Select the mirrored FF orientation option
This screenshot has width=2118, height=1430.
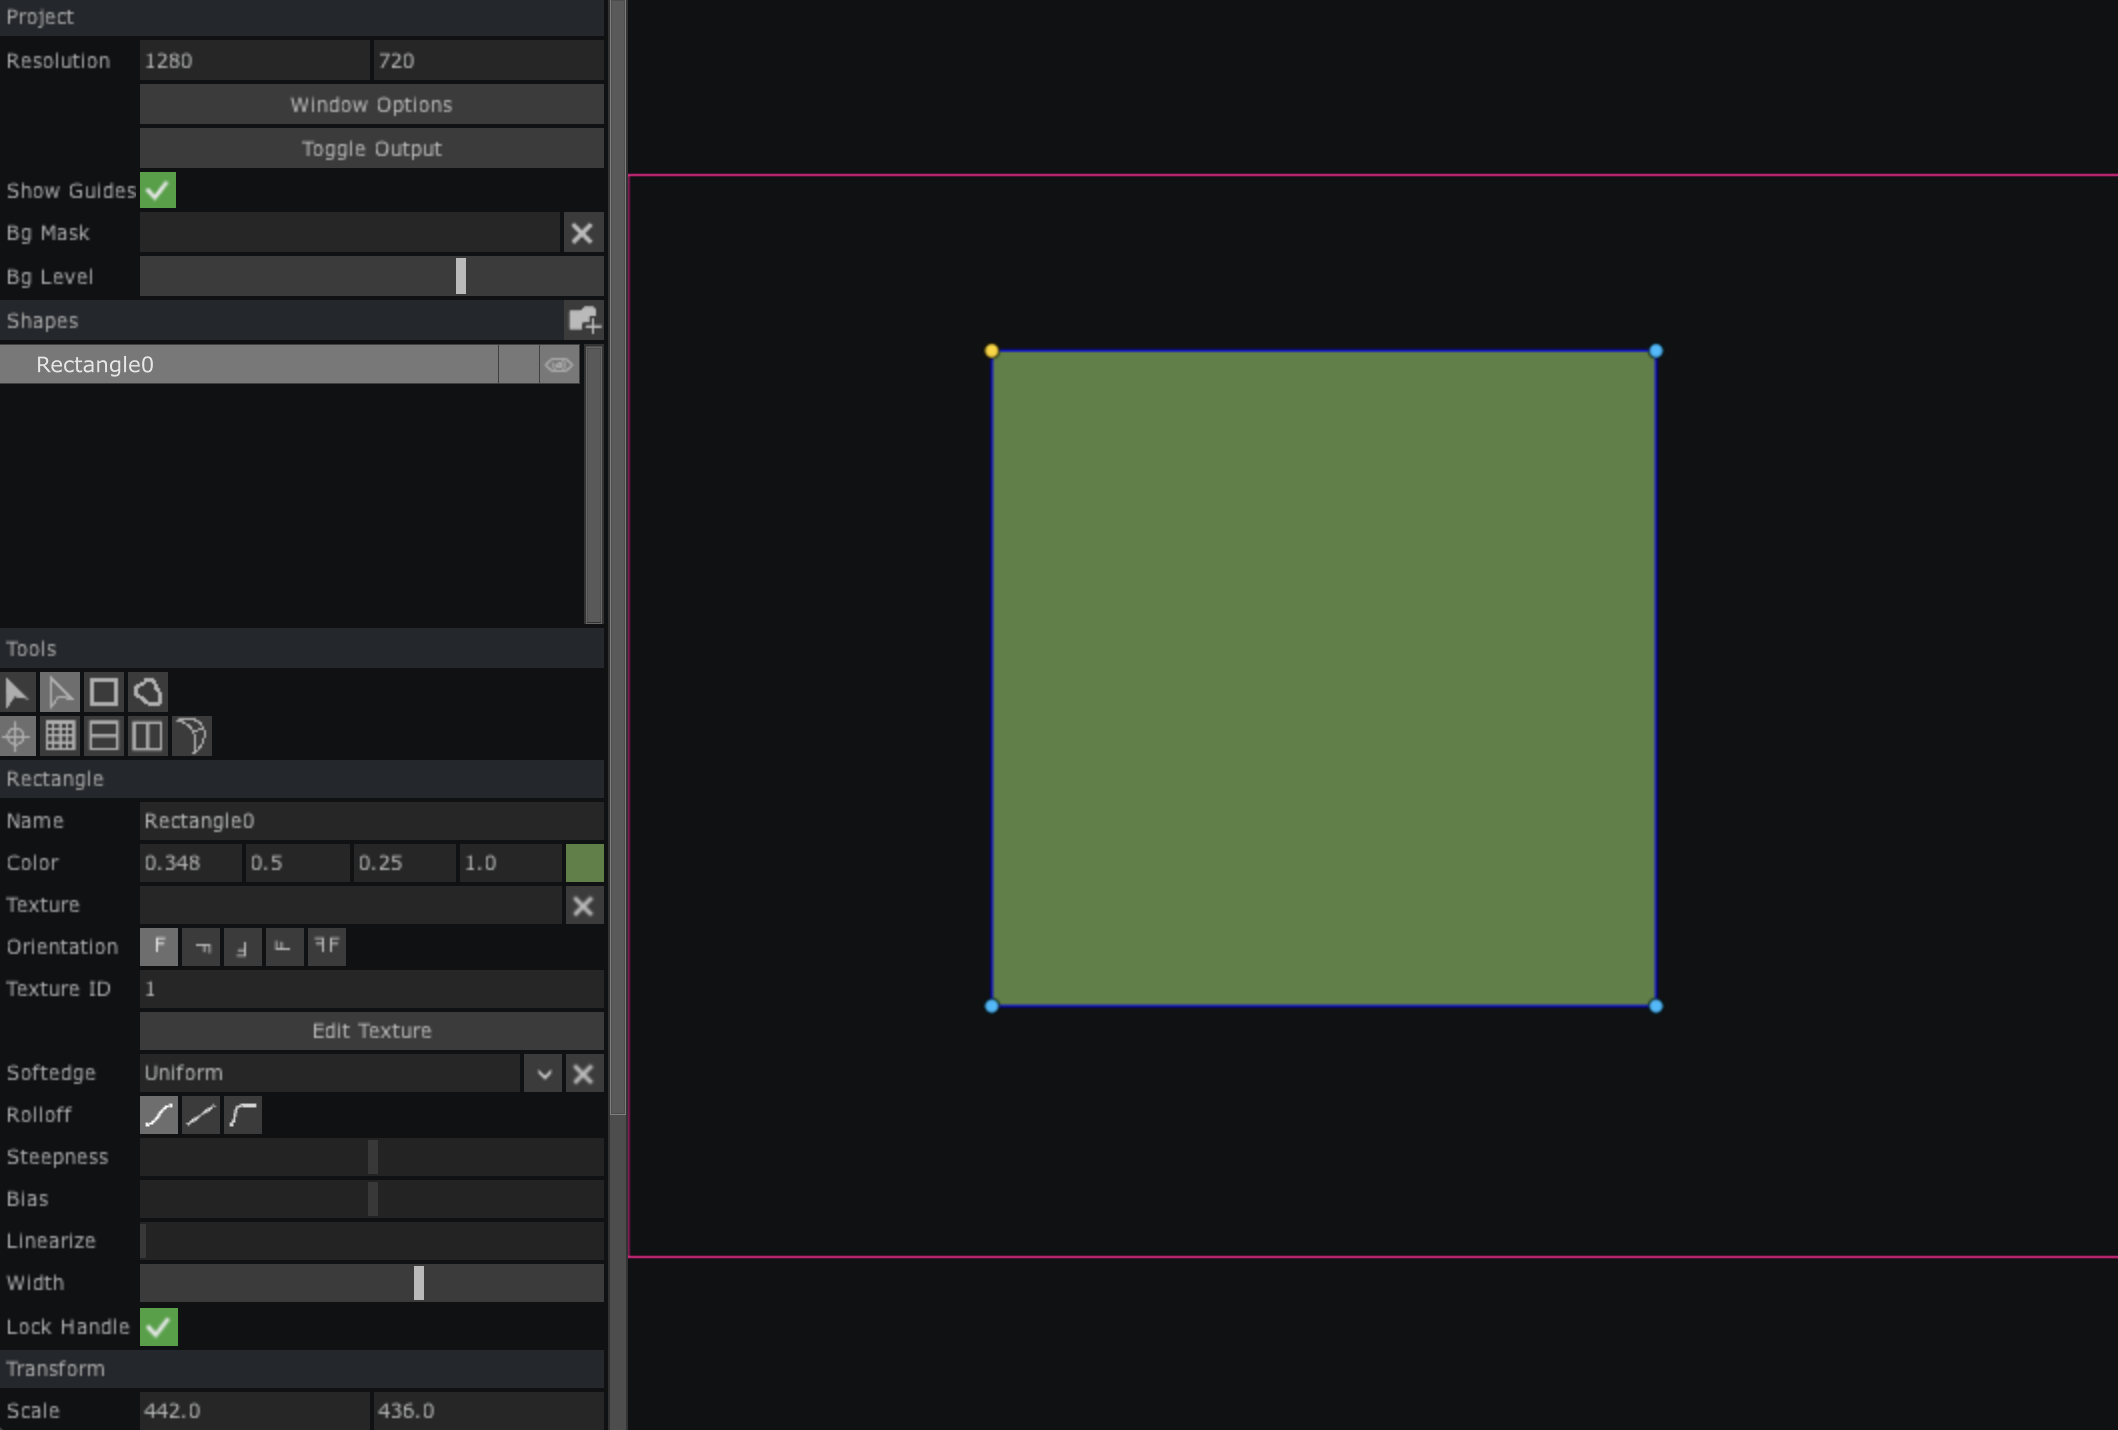[327, 946]
